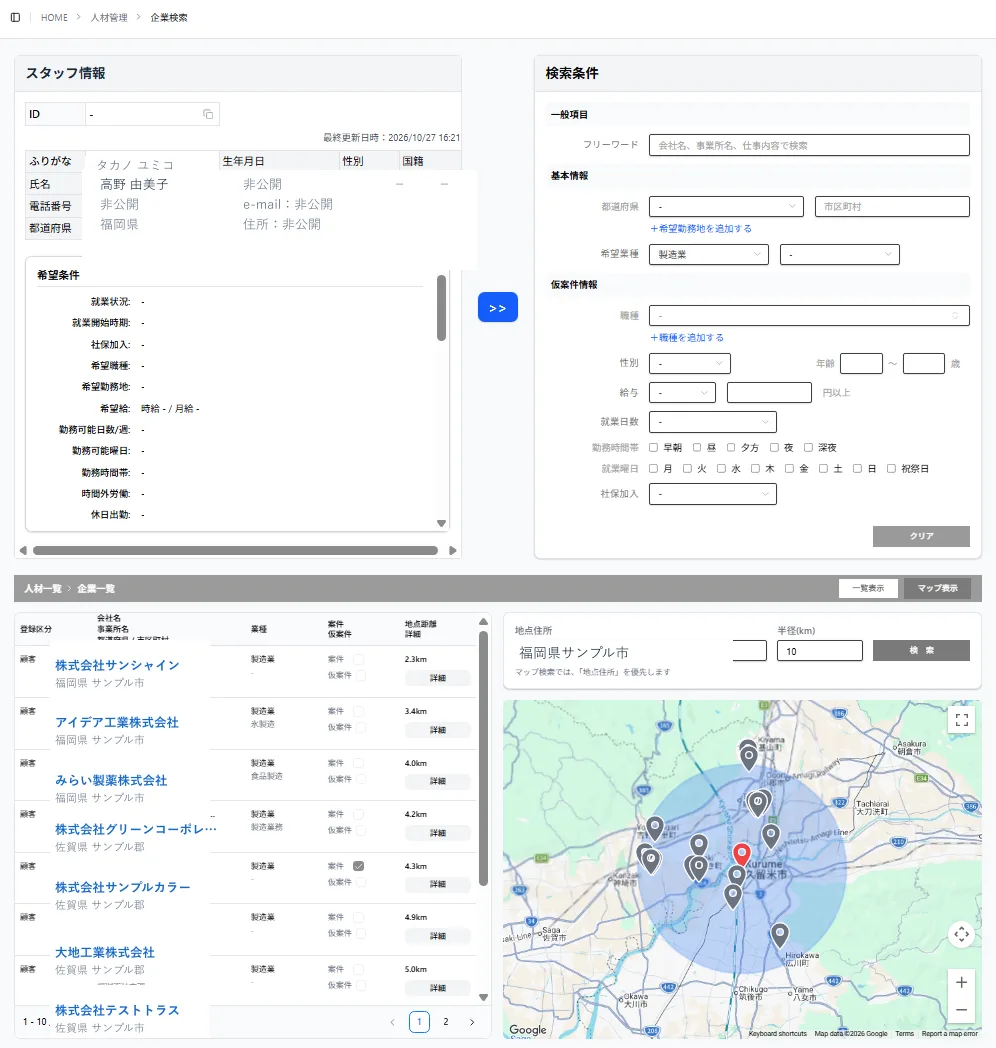The image size is (996, 1048).
Task: Open みらい製薬株式会社 company link
Action: [111, 780]
